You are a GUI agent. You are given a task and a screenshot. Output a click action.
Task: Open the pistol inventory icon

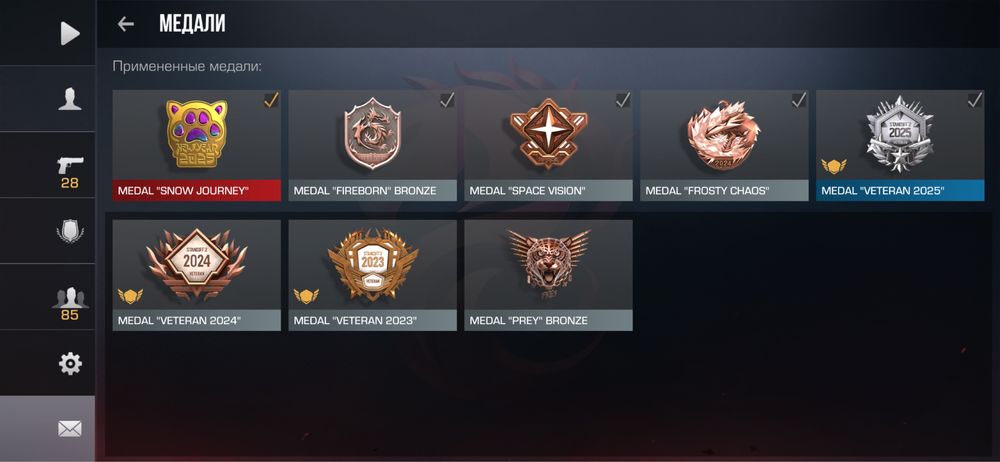point(70,165)
